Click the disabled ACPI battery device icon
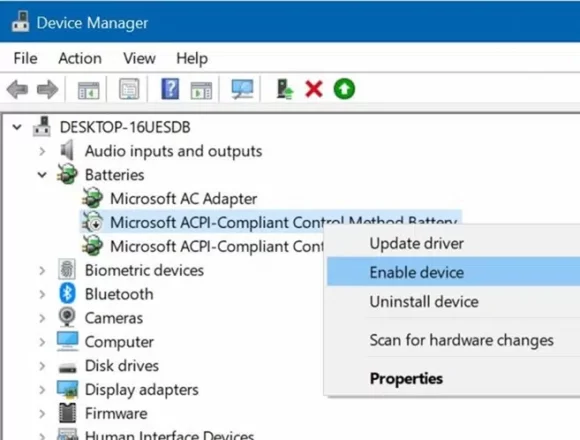580x440 pixels. [92, 222]
